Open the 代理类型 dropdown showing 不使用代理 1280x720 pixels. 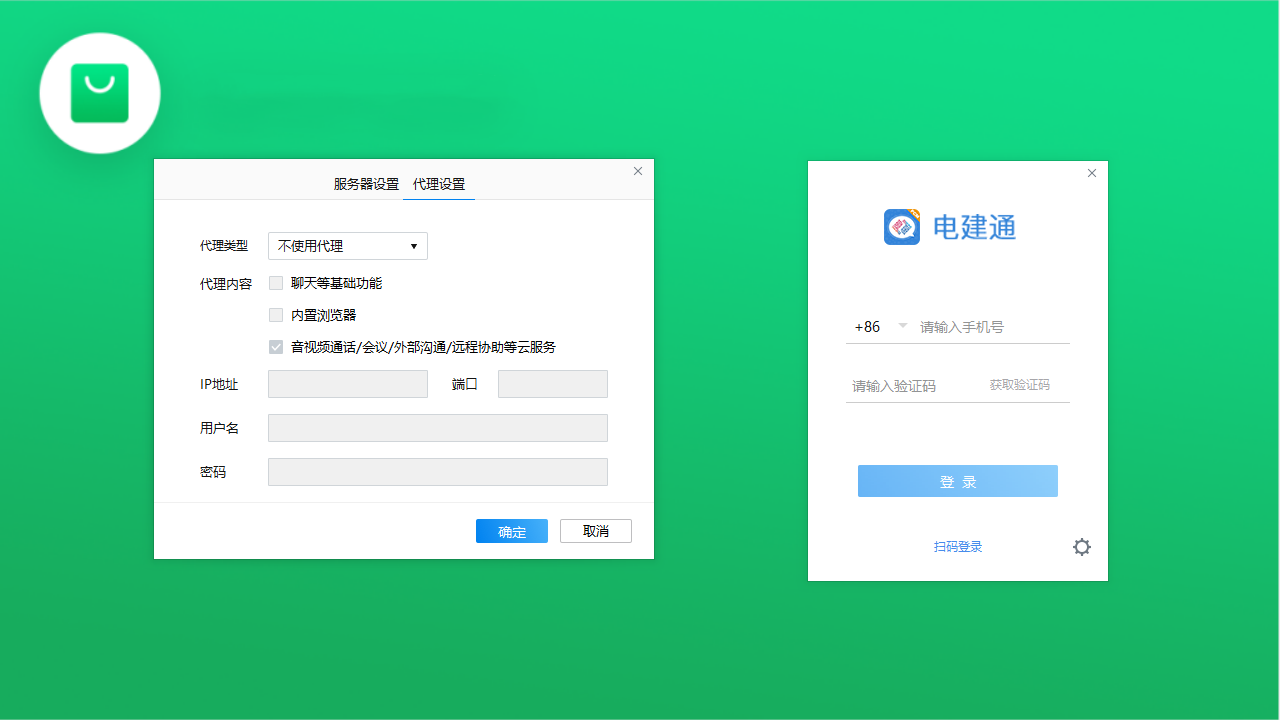[347, 245]
